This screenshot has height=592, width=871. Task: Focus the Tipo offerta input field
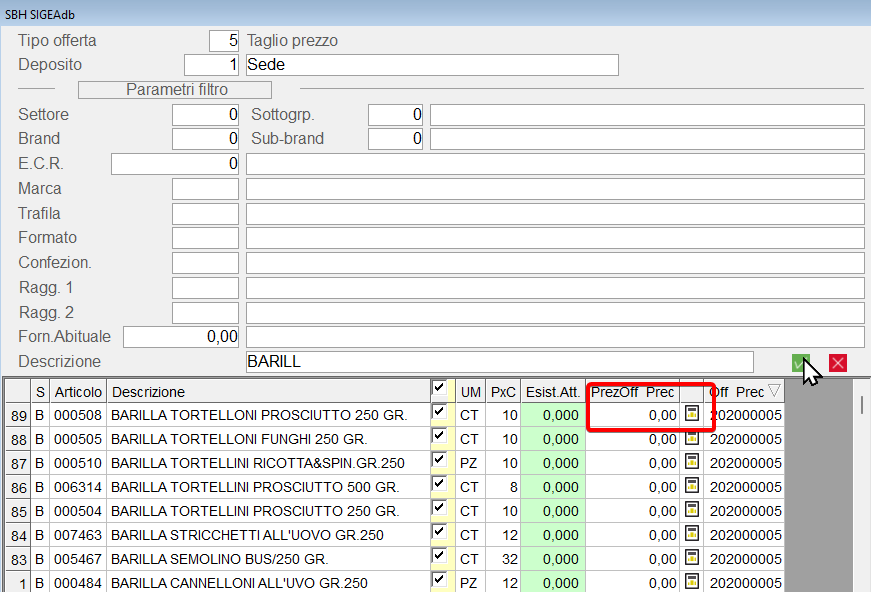click(224, 41)
